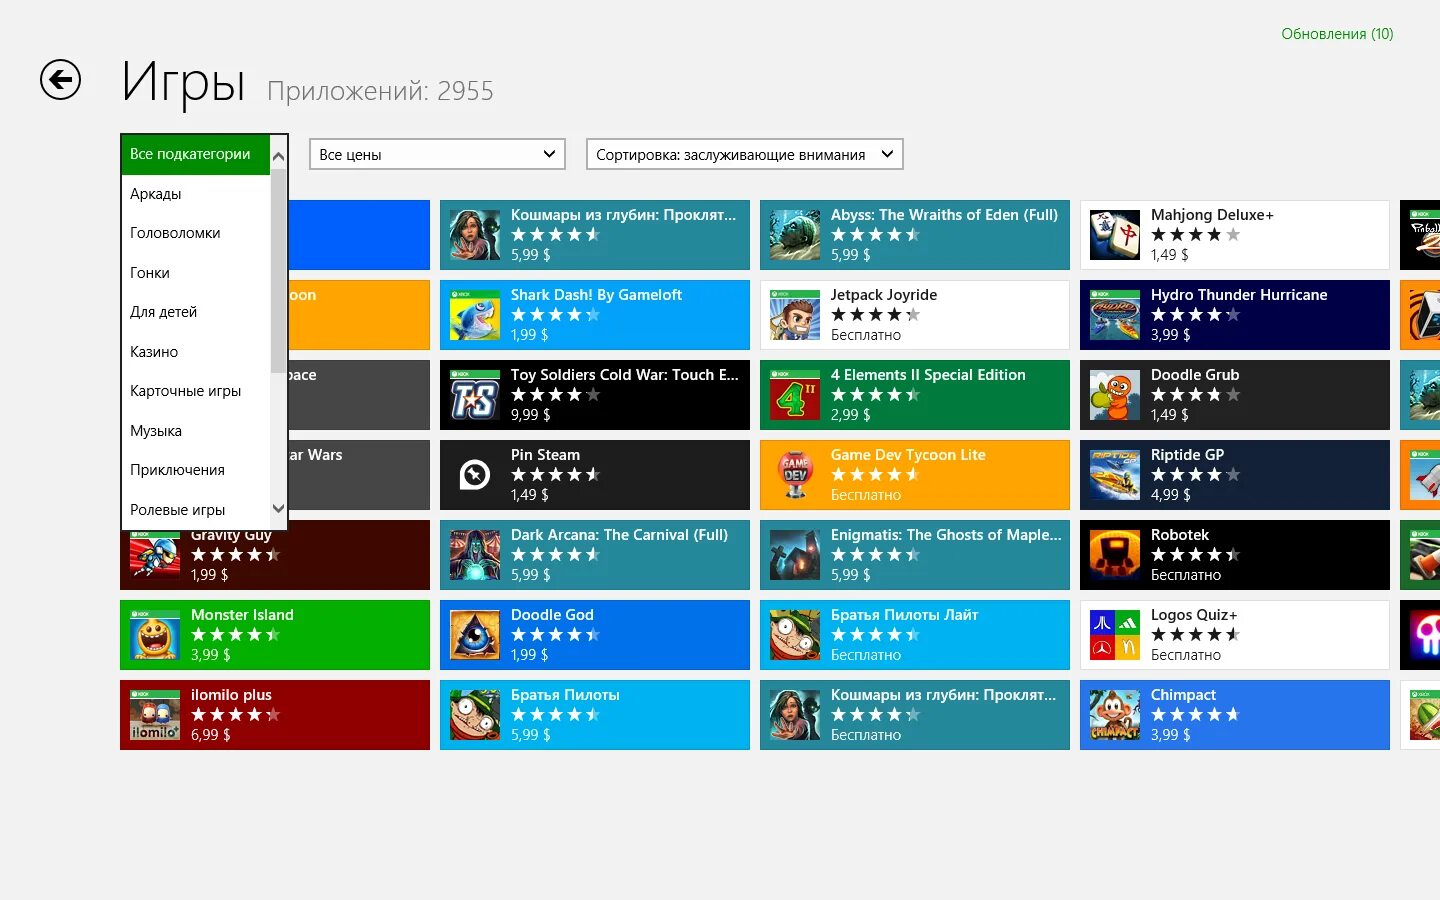This screenshot has height=900, width=1440.
Task: Open the Abyss Wraiths of Eden icon
Action: pyautogui.click(x=795, y=235)
